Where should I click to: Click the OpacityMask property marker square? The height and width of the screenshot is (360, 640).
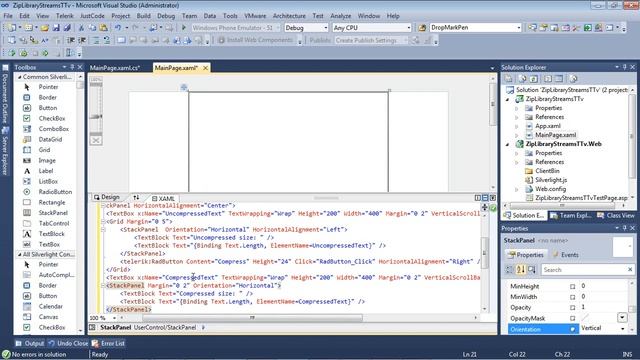[573, 318]
